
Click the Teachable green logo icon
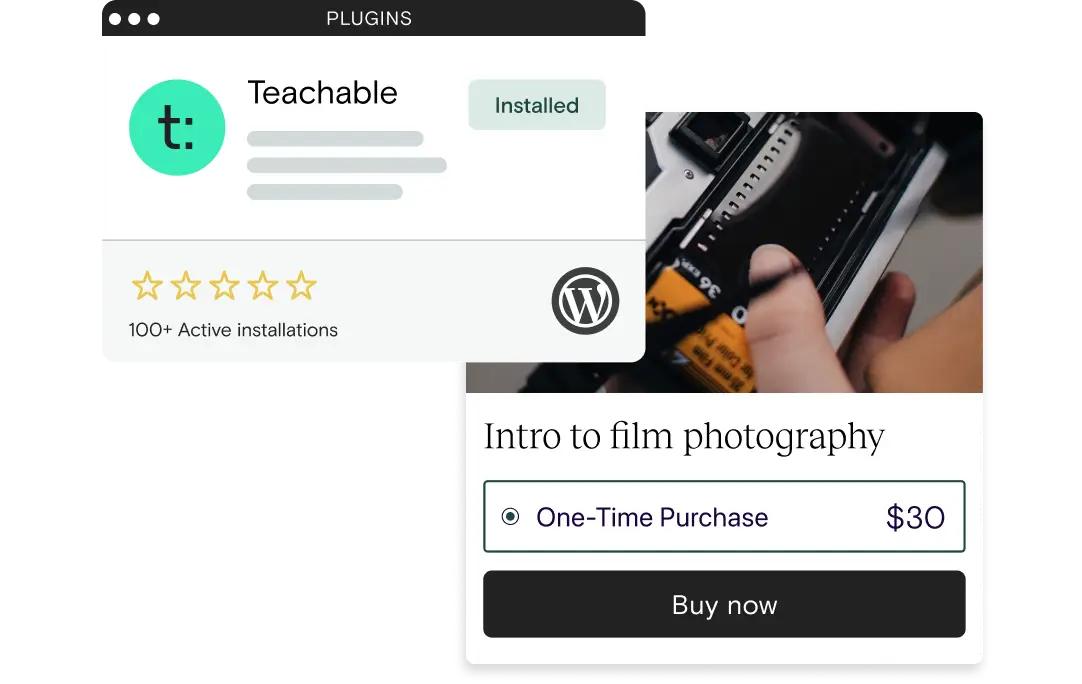pos(177,127)
